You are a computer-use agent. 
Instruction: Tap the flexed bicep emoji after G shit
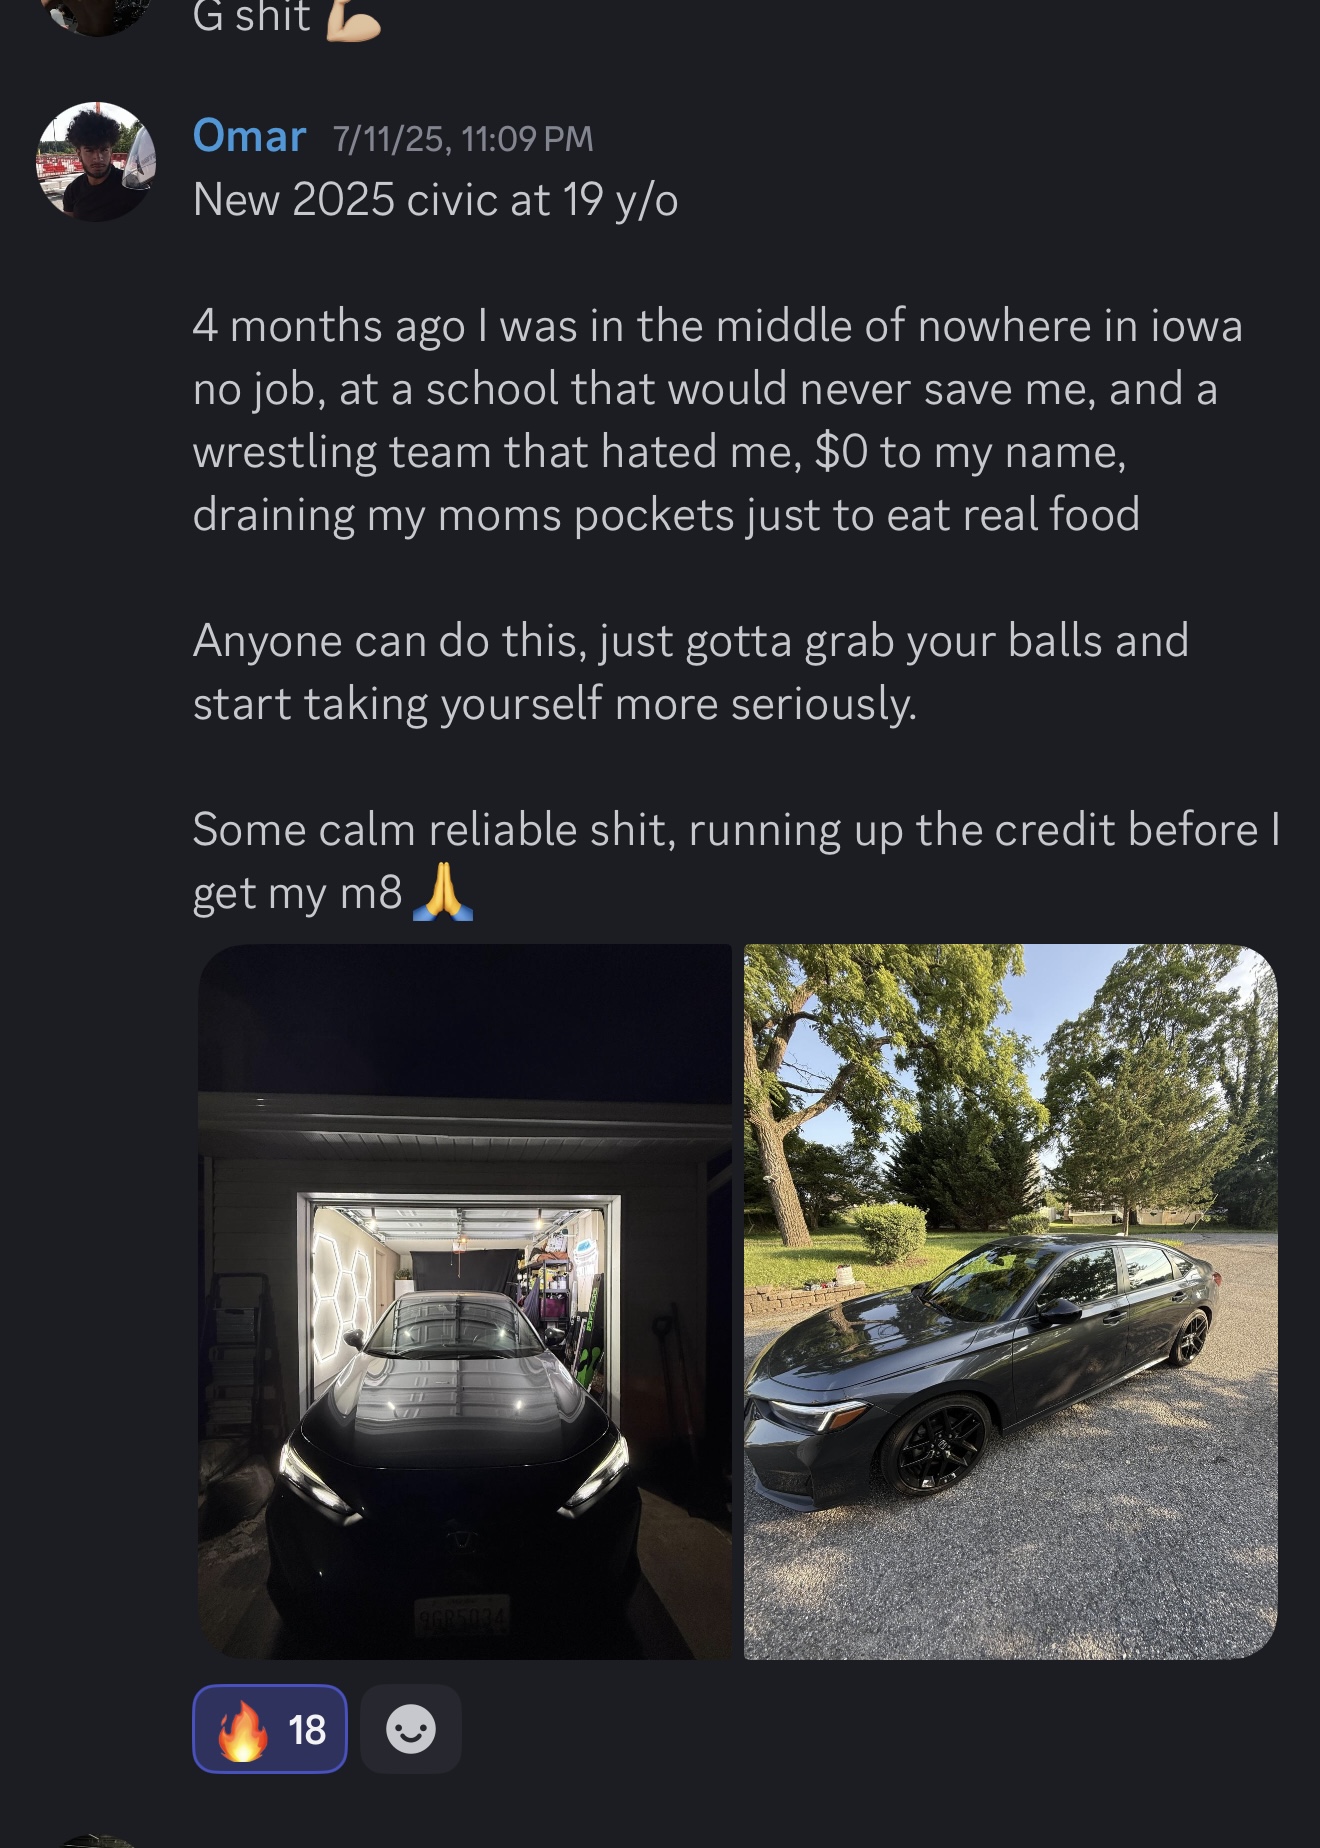tap(353, 19)
